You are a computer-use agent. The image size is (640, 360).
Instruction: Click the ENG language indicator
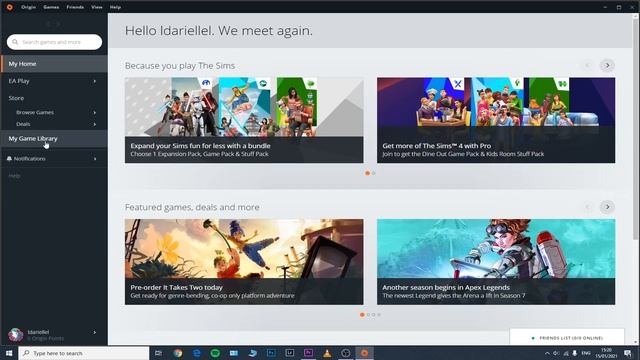(x=586, y=353)
